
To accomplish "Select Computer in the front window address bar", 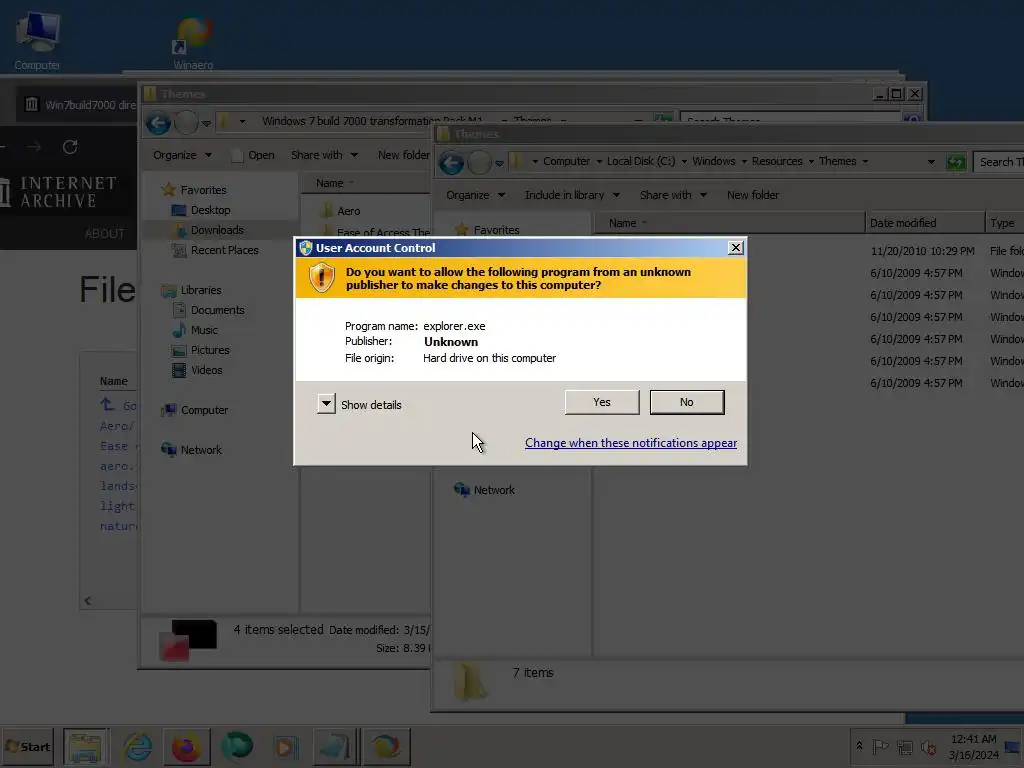I will pyautogui.click(x=566, y=161).
